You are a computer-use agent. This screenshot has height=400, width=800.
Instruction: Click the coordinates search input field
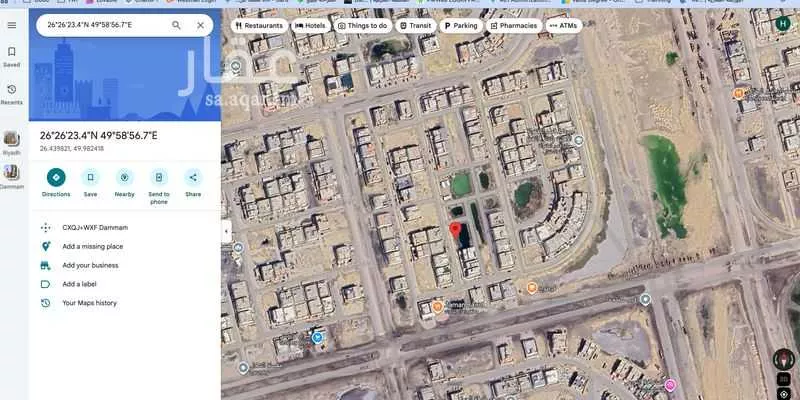(x=100, y=25)
